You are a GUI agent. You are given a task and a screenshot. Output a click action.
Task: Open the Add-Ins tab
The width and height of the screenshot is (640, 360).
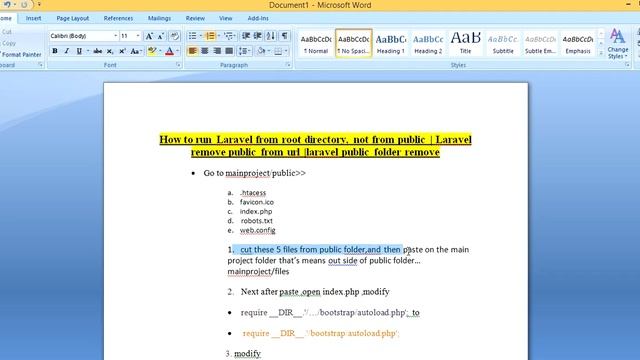click(258, 18)
